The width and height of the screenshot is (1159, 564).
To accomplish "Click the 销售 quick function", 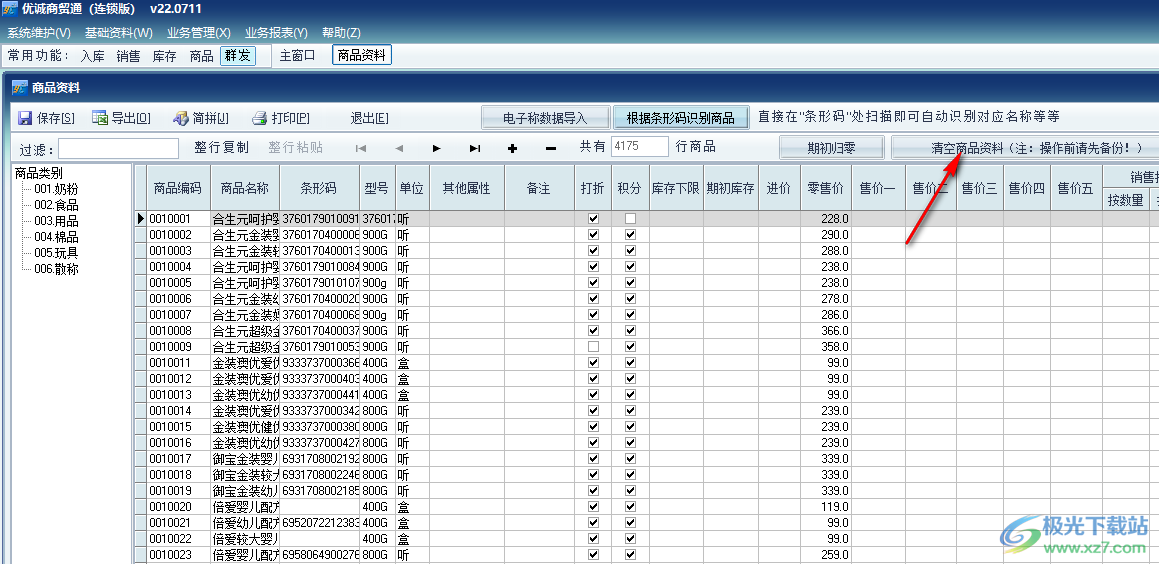I will (129, 55).
